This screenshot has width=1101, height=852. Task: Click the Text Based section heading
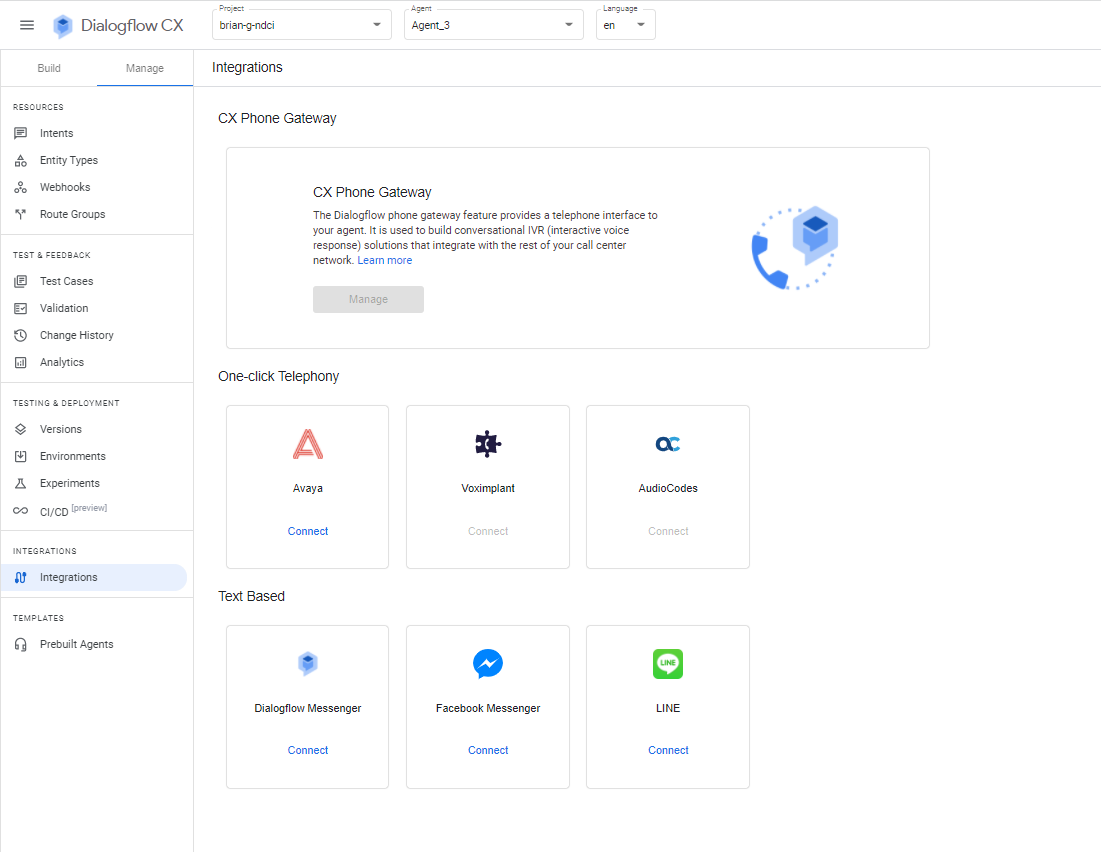251,596
